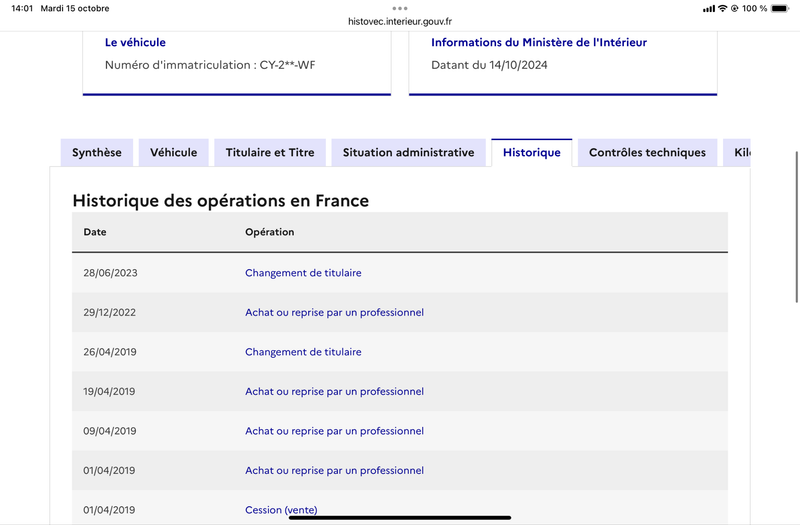Click the Le véhicule card heading
Viewport: 800px width, 525px height.
pyautogui.click(x=135, y=42)
